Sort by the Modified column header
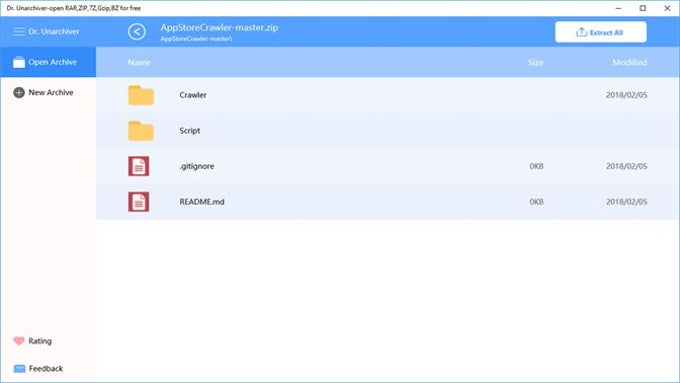Viewport: 680px width, 383px height. (630, 62)
